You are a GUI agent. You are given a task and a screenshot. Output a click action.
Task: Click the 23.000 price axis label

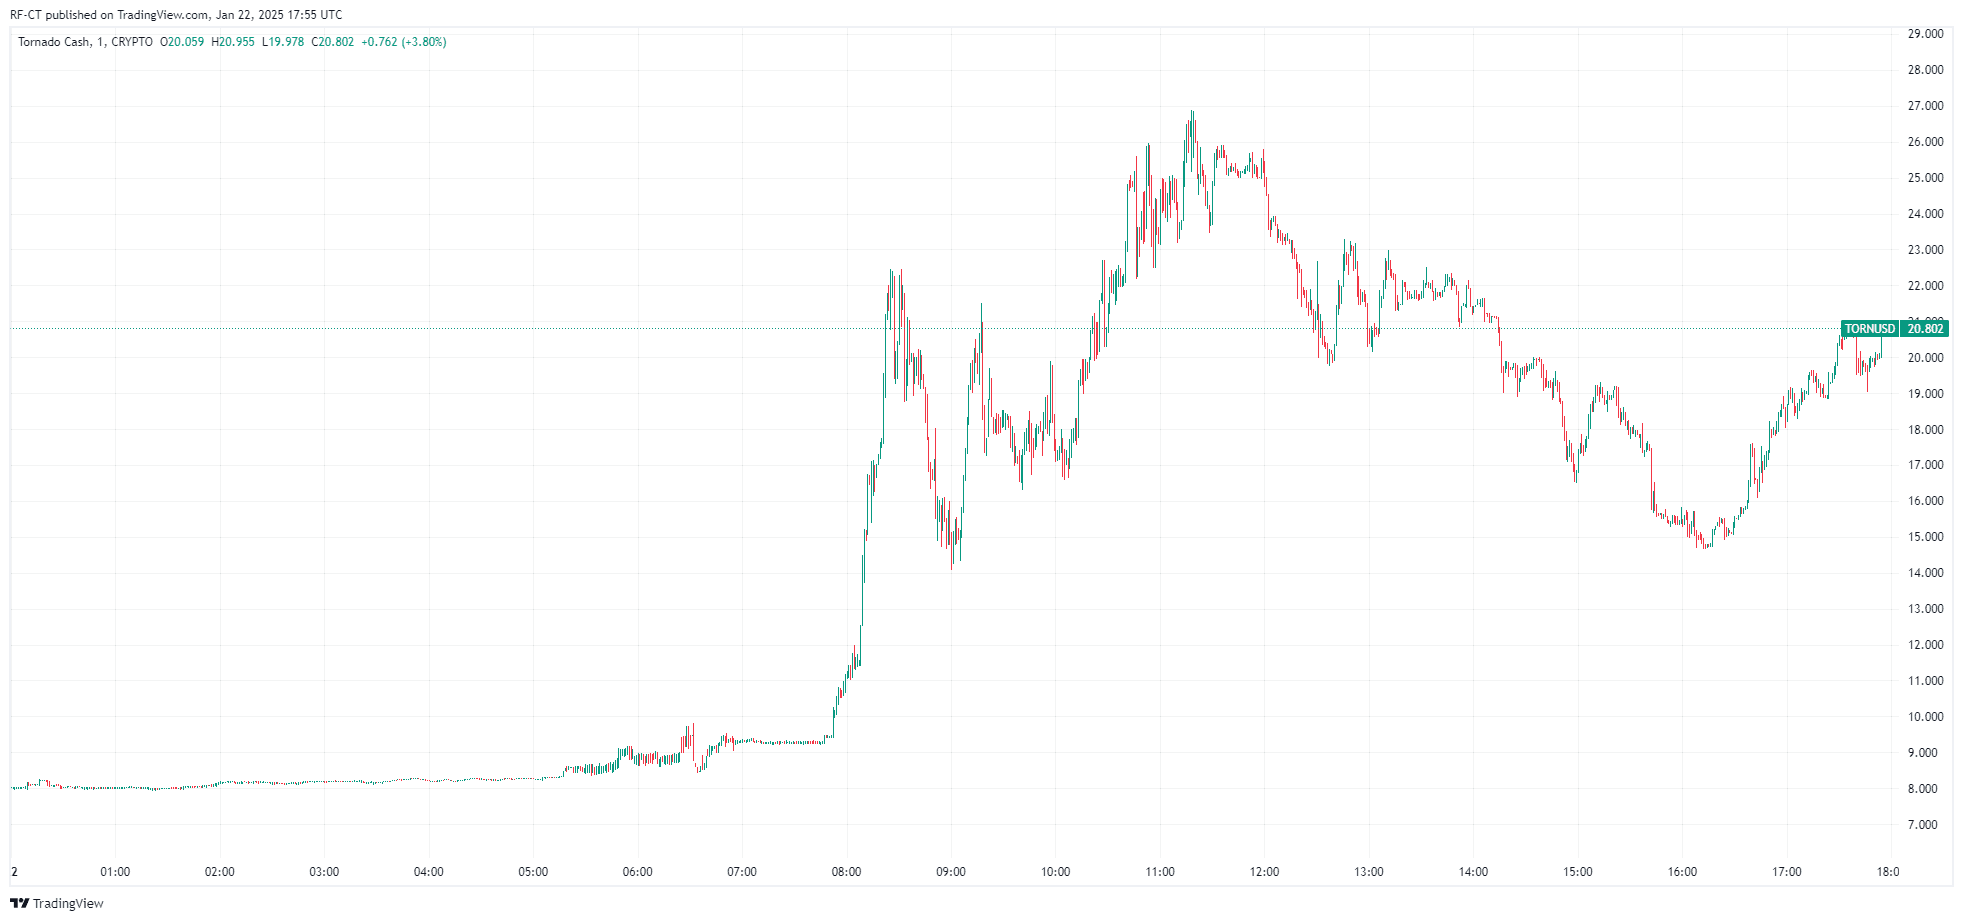pyautogui.click(x=1925, y=250)
